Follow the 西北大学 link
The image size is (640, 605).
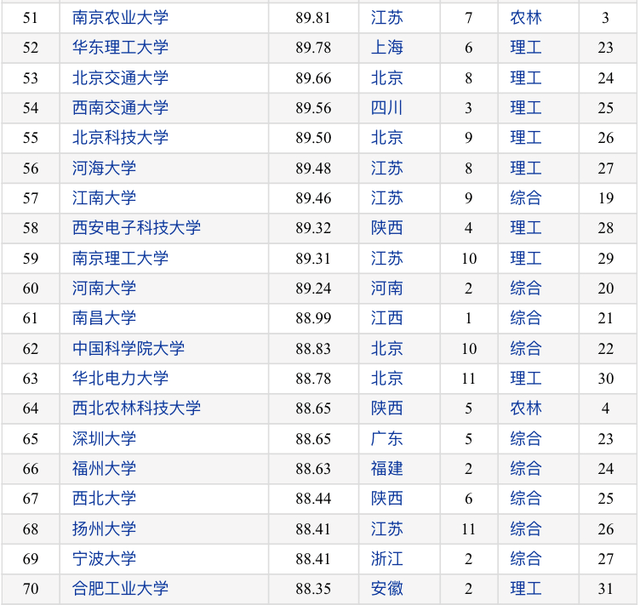[104, 498]
